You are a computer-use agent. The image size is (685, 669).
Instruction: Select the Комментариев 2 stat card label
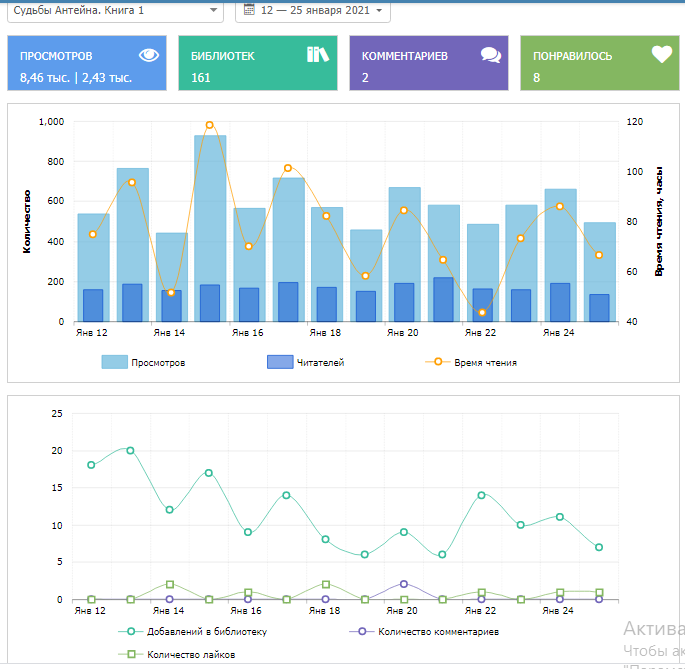404,56
